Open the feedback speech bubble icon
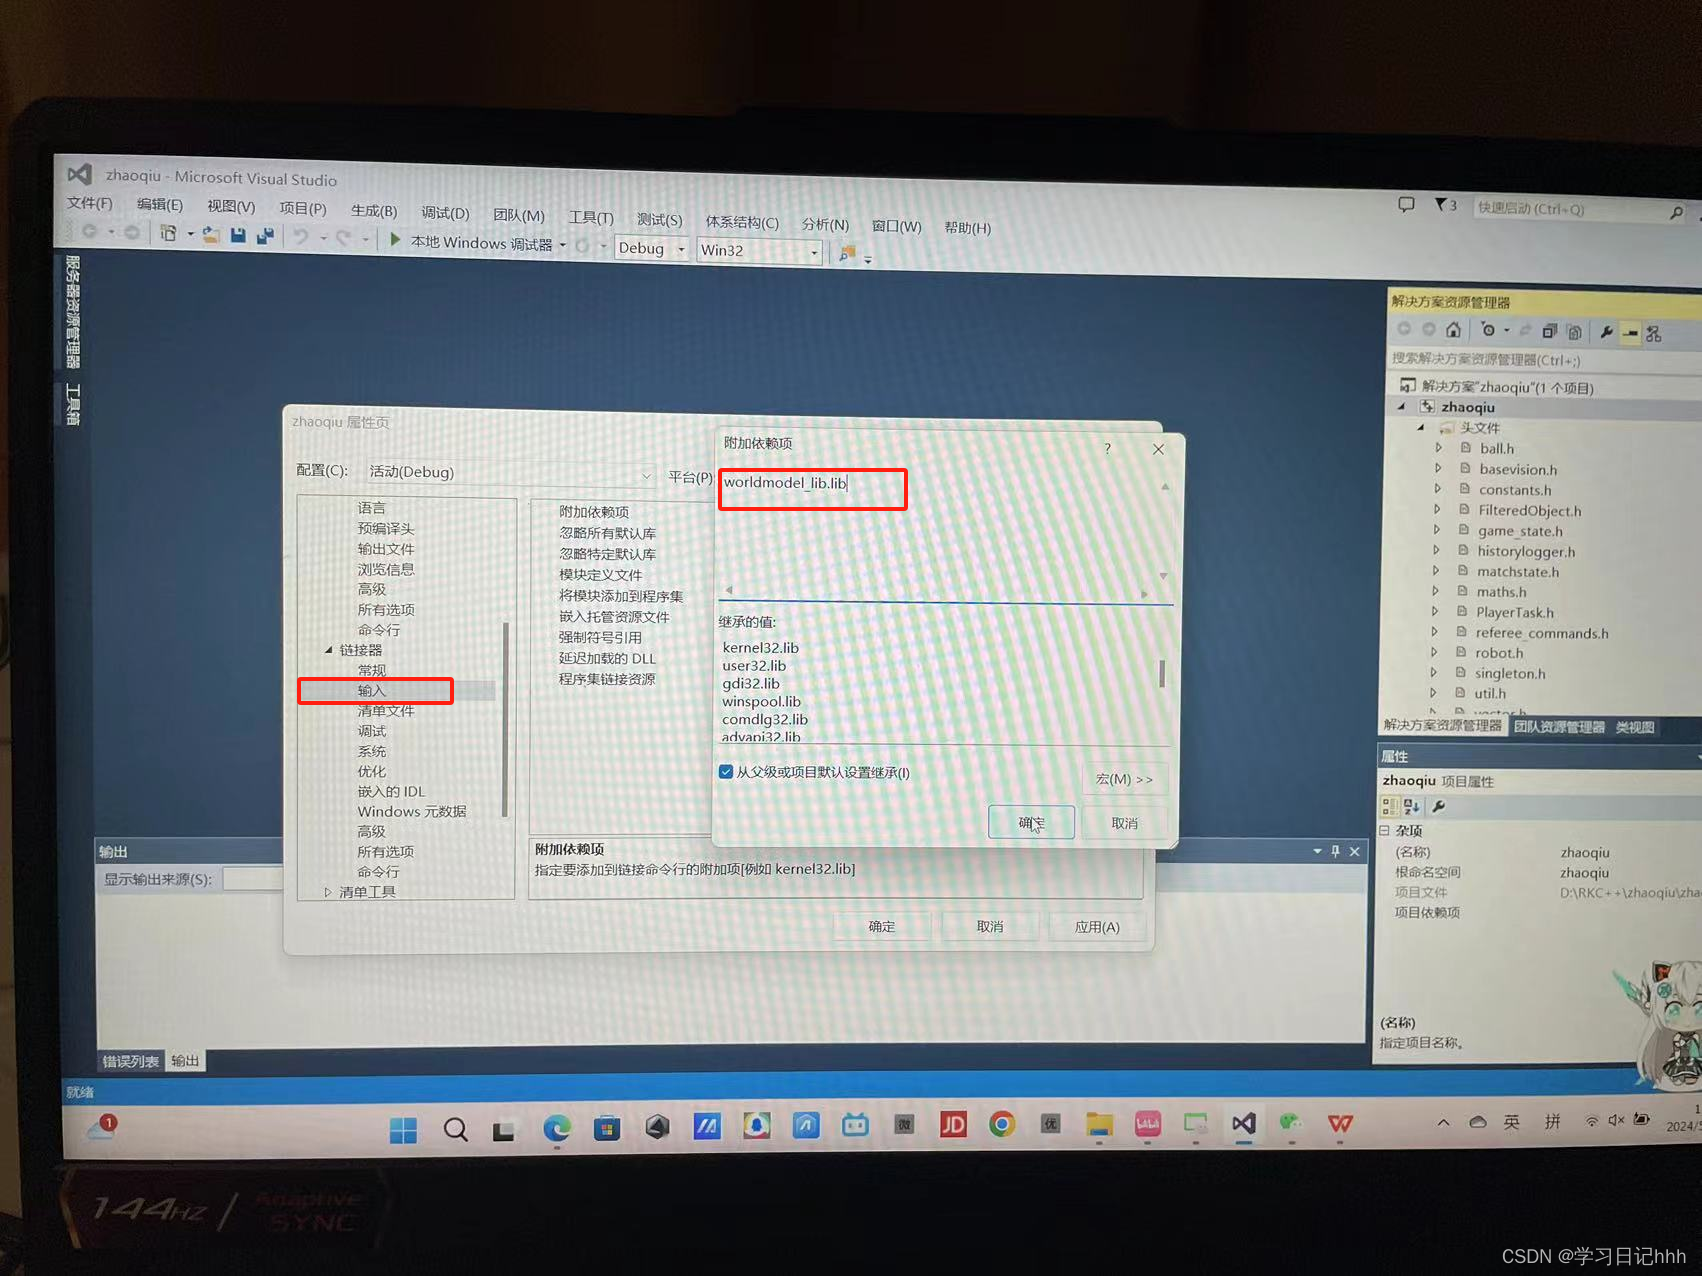Screen dimensions: 1702x1276 click(1406, 205)
